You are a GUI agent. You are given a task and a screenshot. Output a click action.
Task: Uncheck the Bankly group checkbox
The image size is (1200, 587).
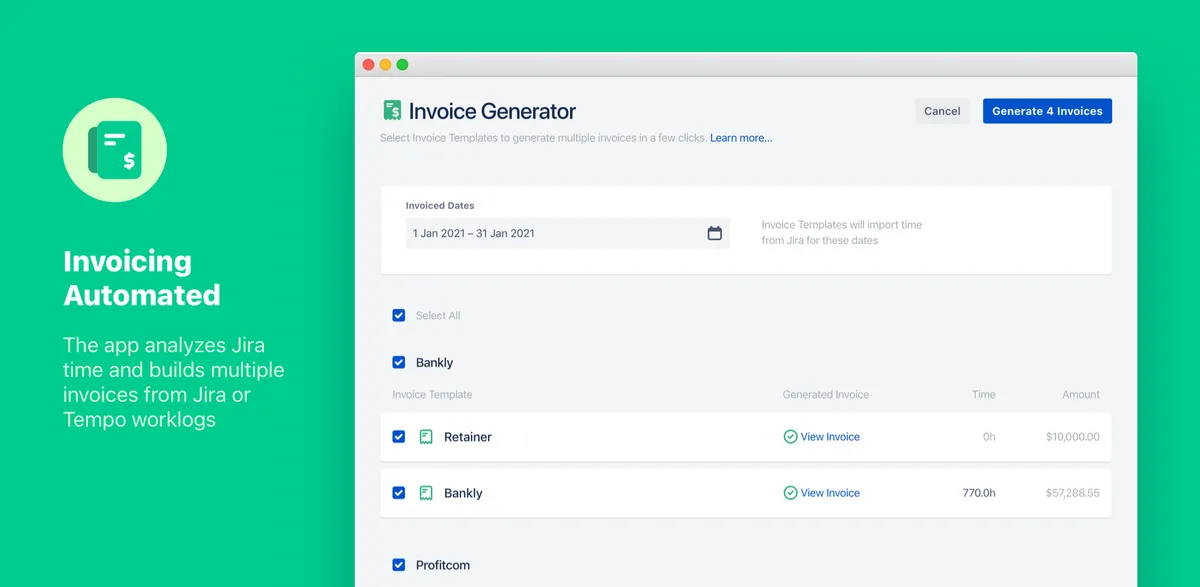tap(399, 362)
